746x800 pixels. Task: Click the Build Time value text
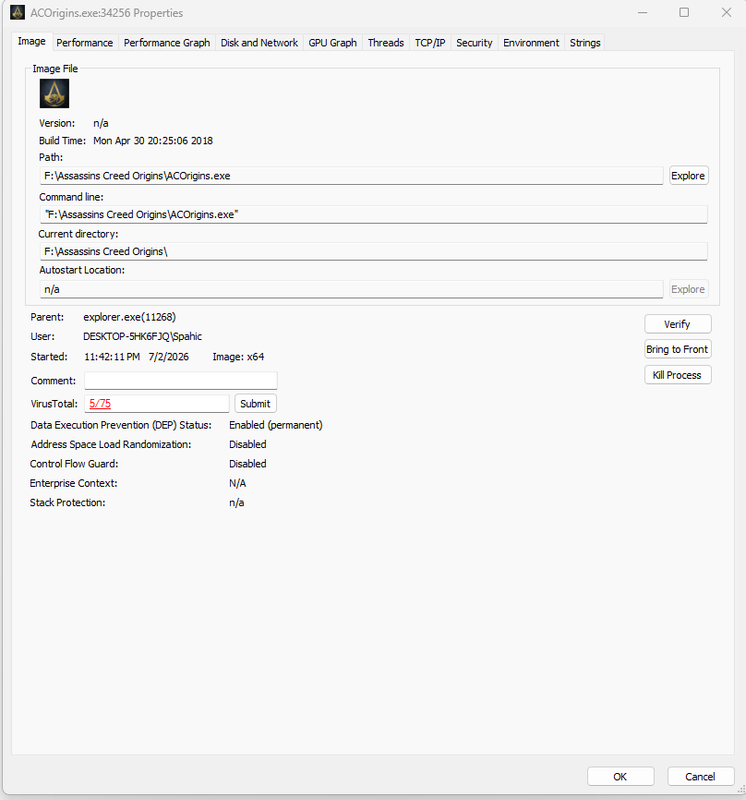click(153, 141)
